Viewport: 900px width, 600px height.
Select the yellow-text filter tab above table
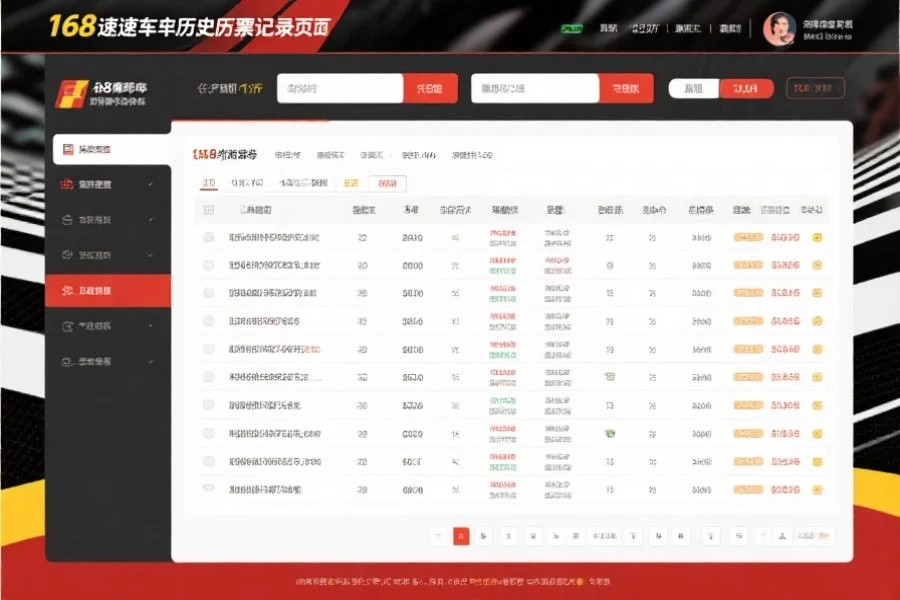(x=351, y=183)
